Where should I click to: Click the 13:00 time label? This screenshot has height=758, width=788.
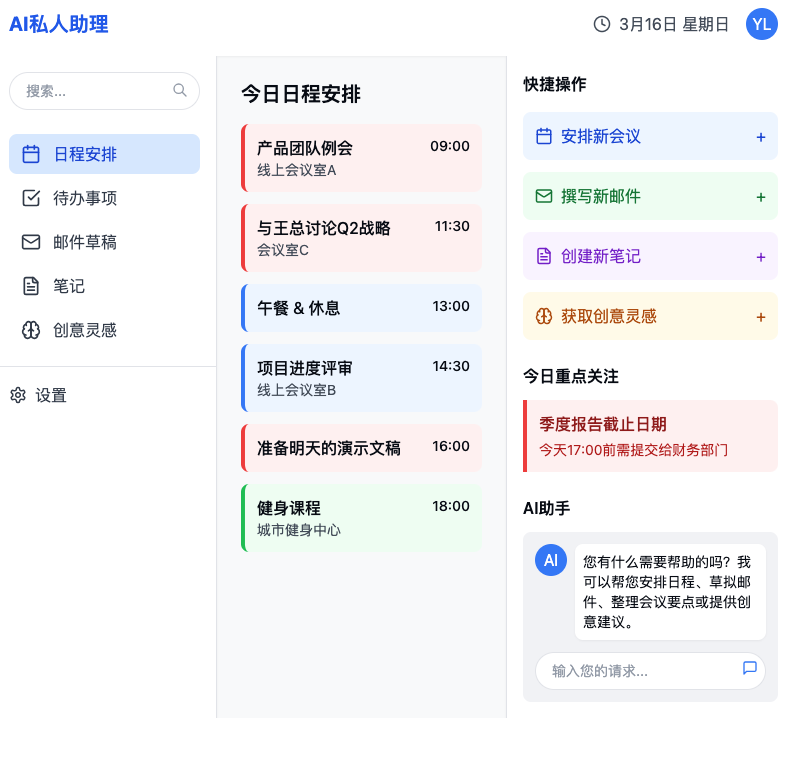point(451,306)
